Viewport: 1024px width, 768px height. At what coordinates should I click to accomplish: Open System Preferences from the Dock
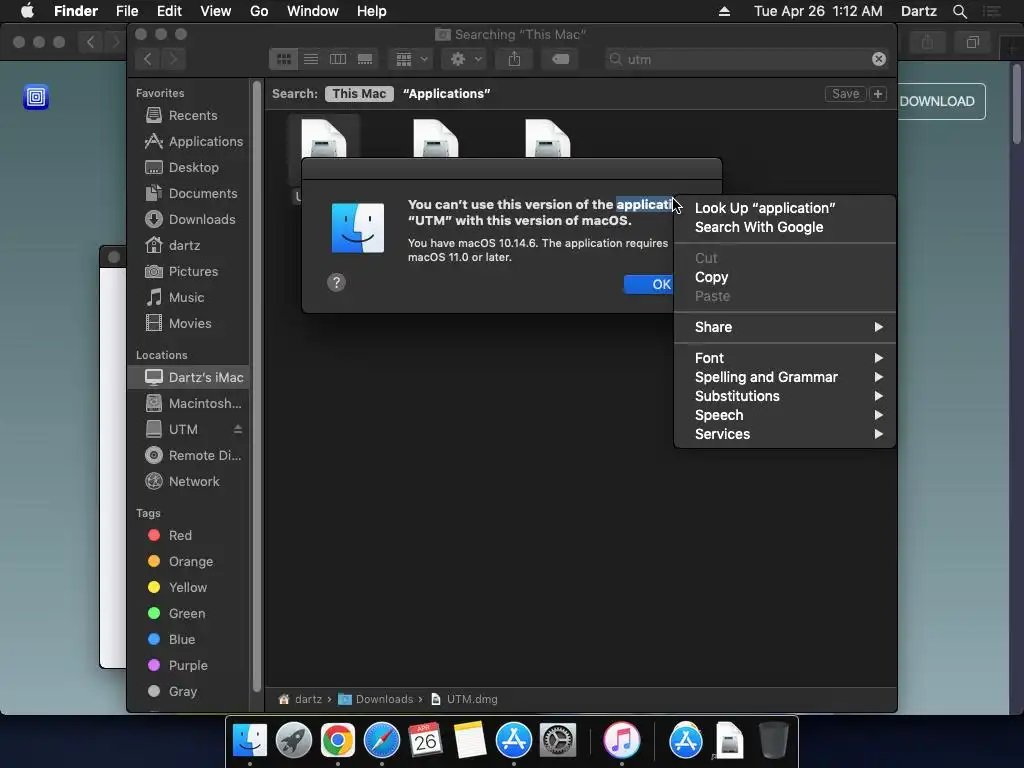557,741
